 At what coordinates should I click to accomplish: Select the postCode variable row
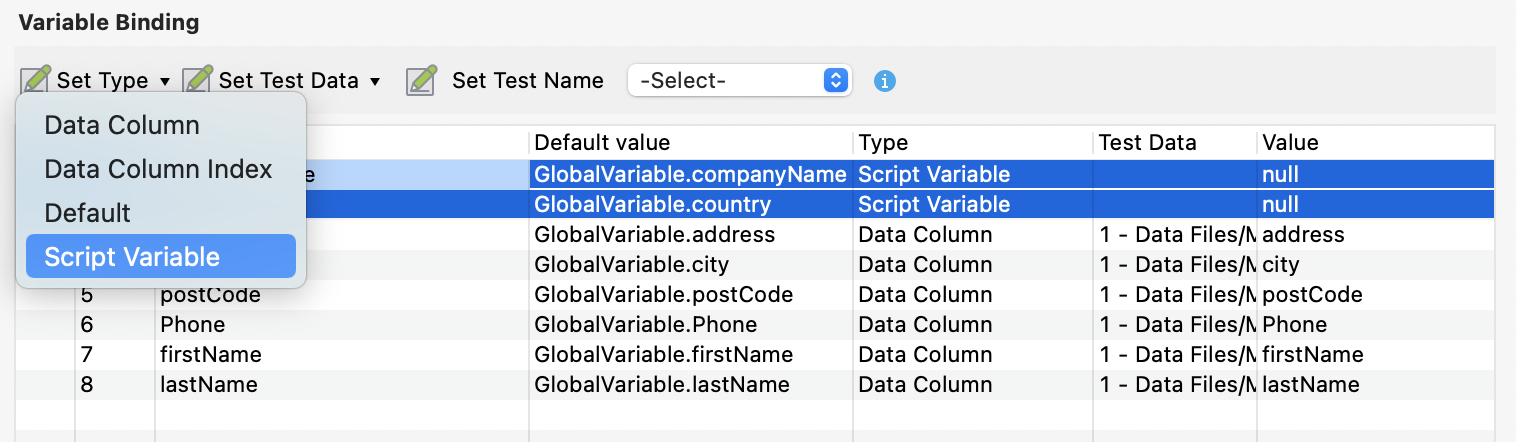210,295
